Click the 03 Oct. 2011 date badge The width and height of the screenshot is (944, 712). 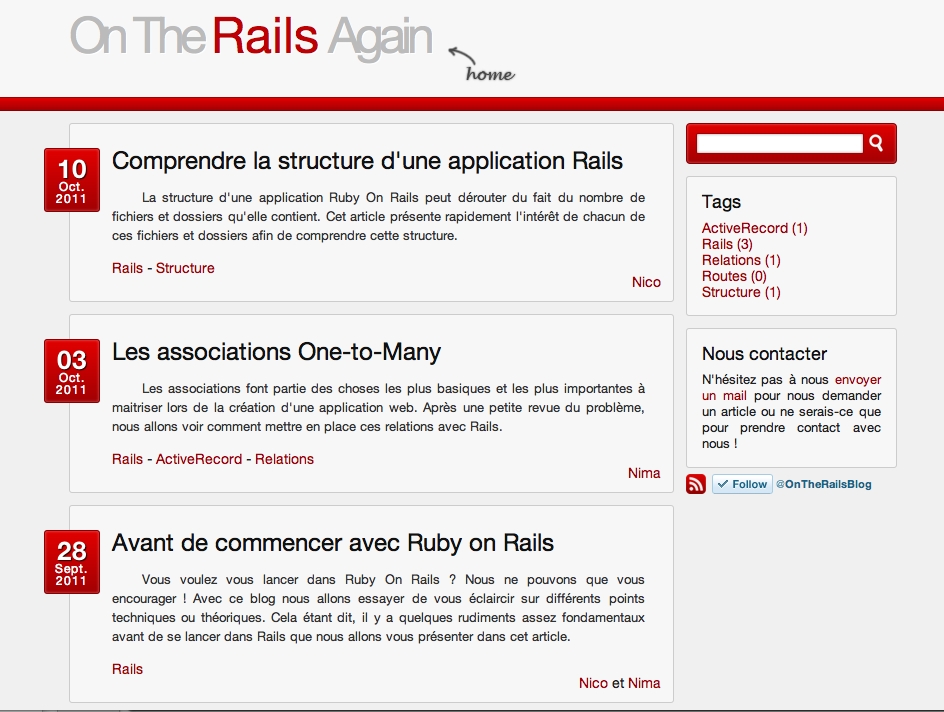[x=72, y=371]
